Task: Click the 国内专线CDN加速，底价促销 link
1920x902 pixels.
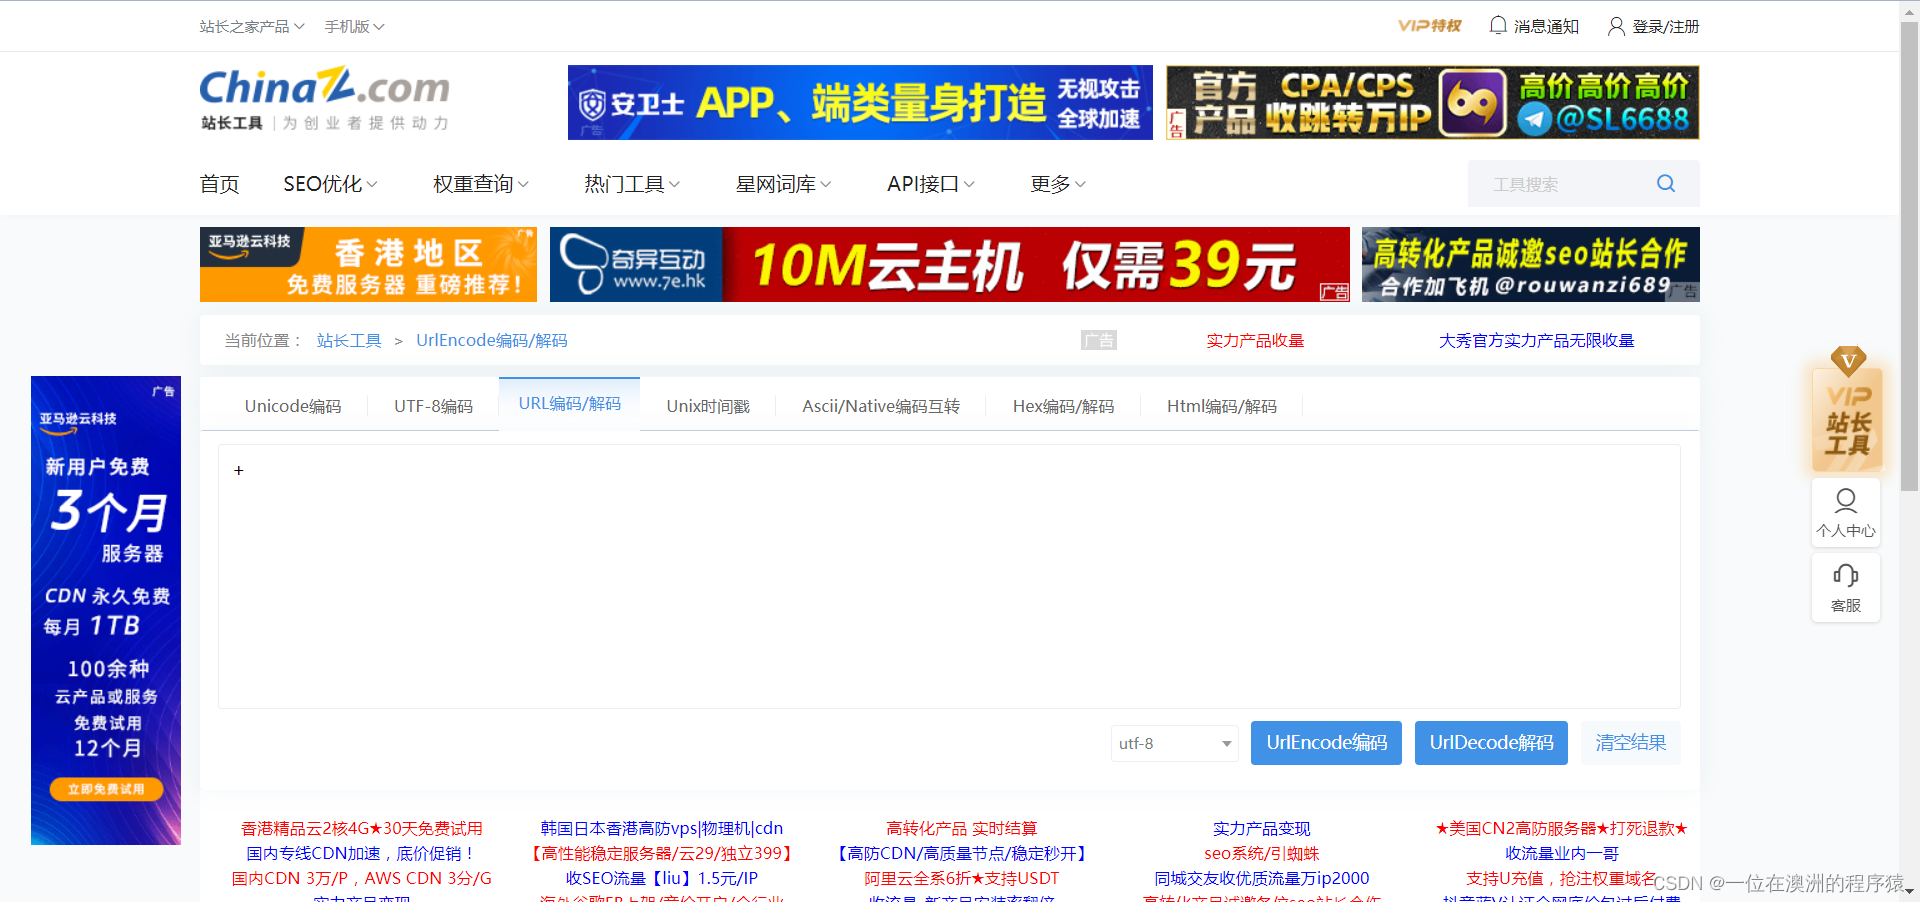Action: 362,854
